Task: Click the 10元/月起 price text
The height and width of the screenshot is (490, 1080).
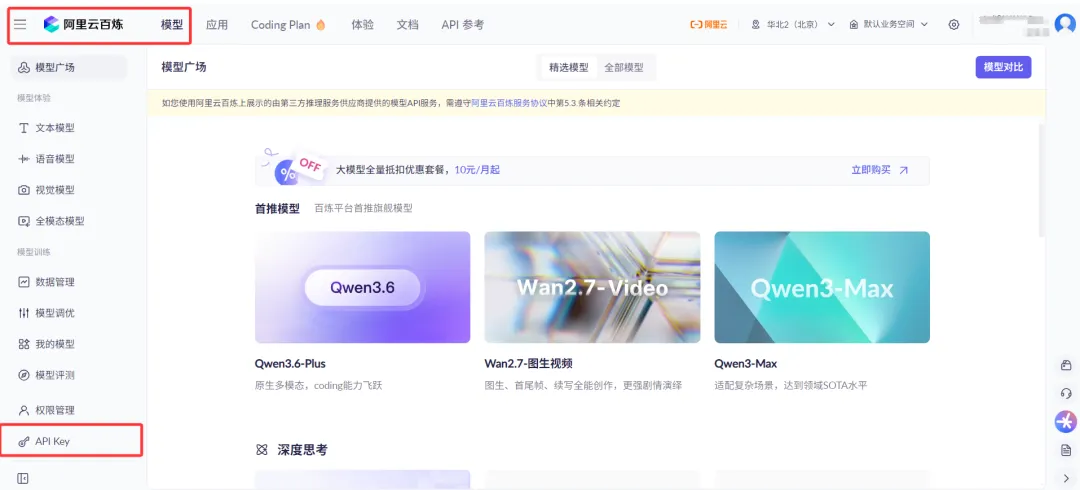Action: click(477, 170)
